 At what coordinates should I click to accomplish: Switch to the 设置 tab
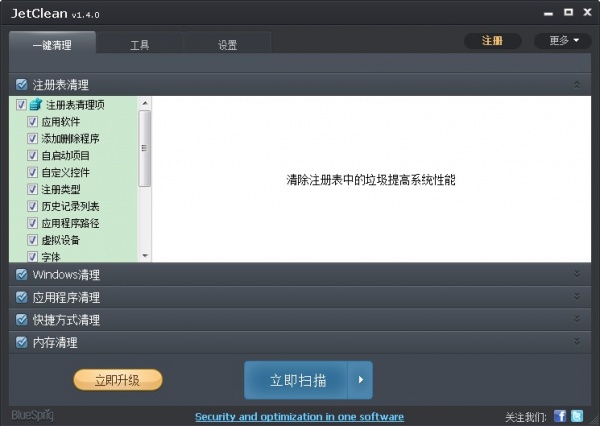(x=228, y=45)
